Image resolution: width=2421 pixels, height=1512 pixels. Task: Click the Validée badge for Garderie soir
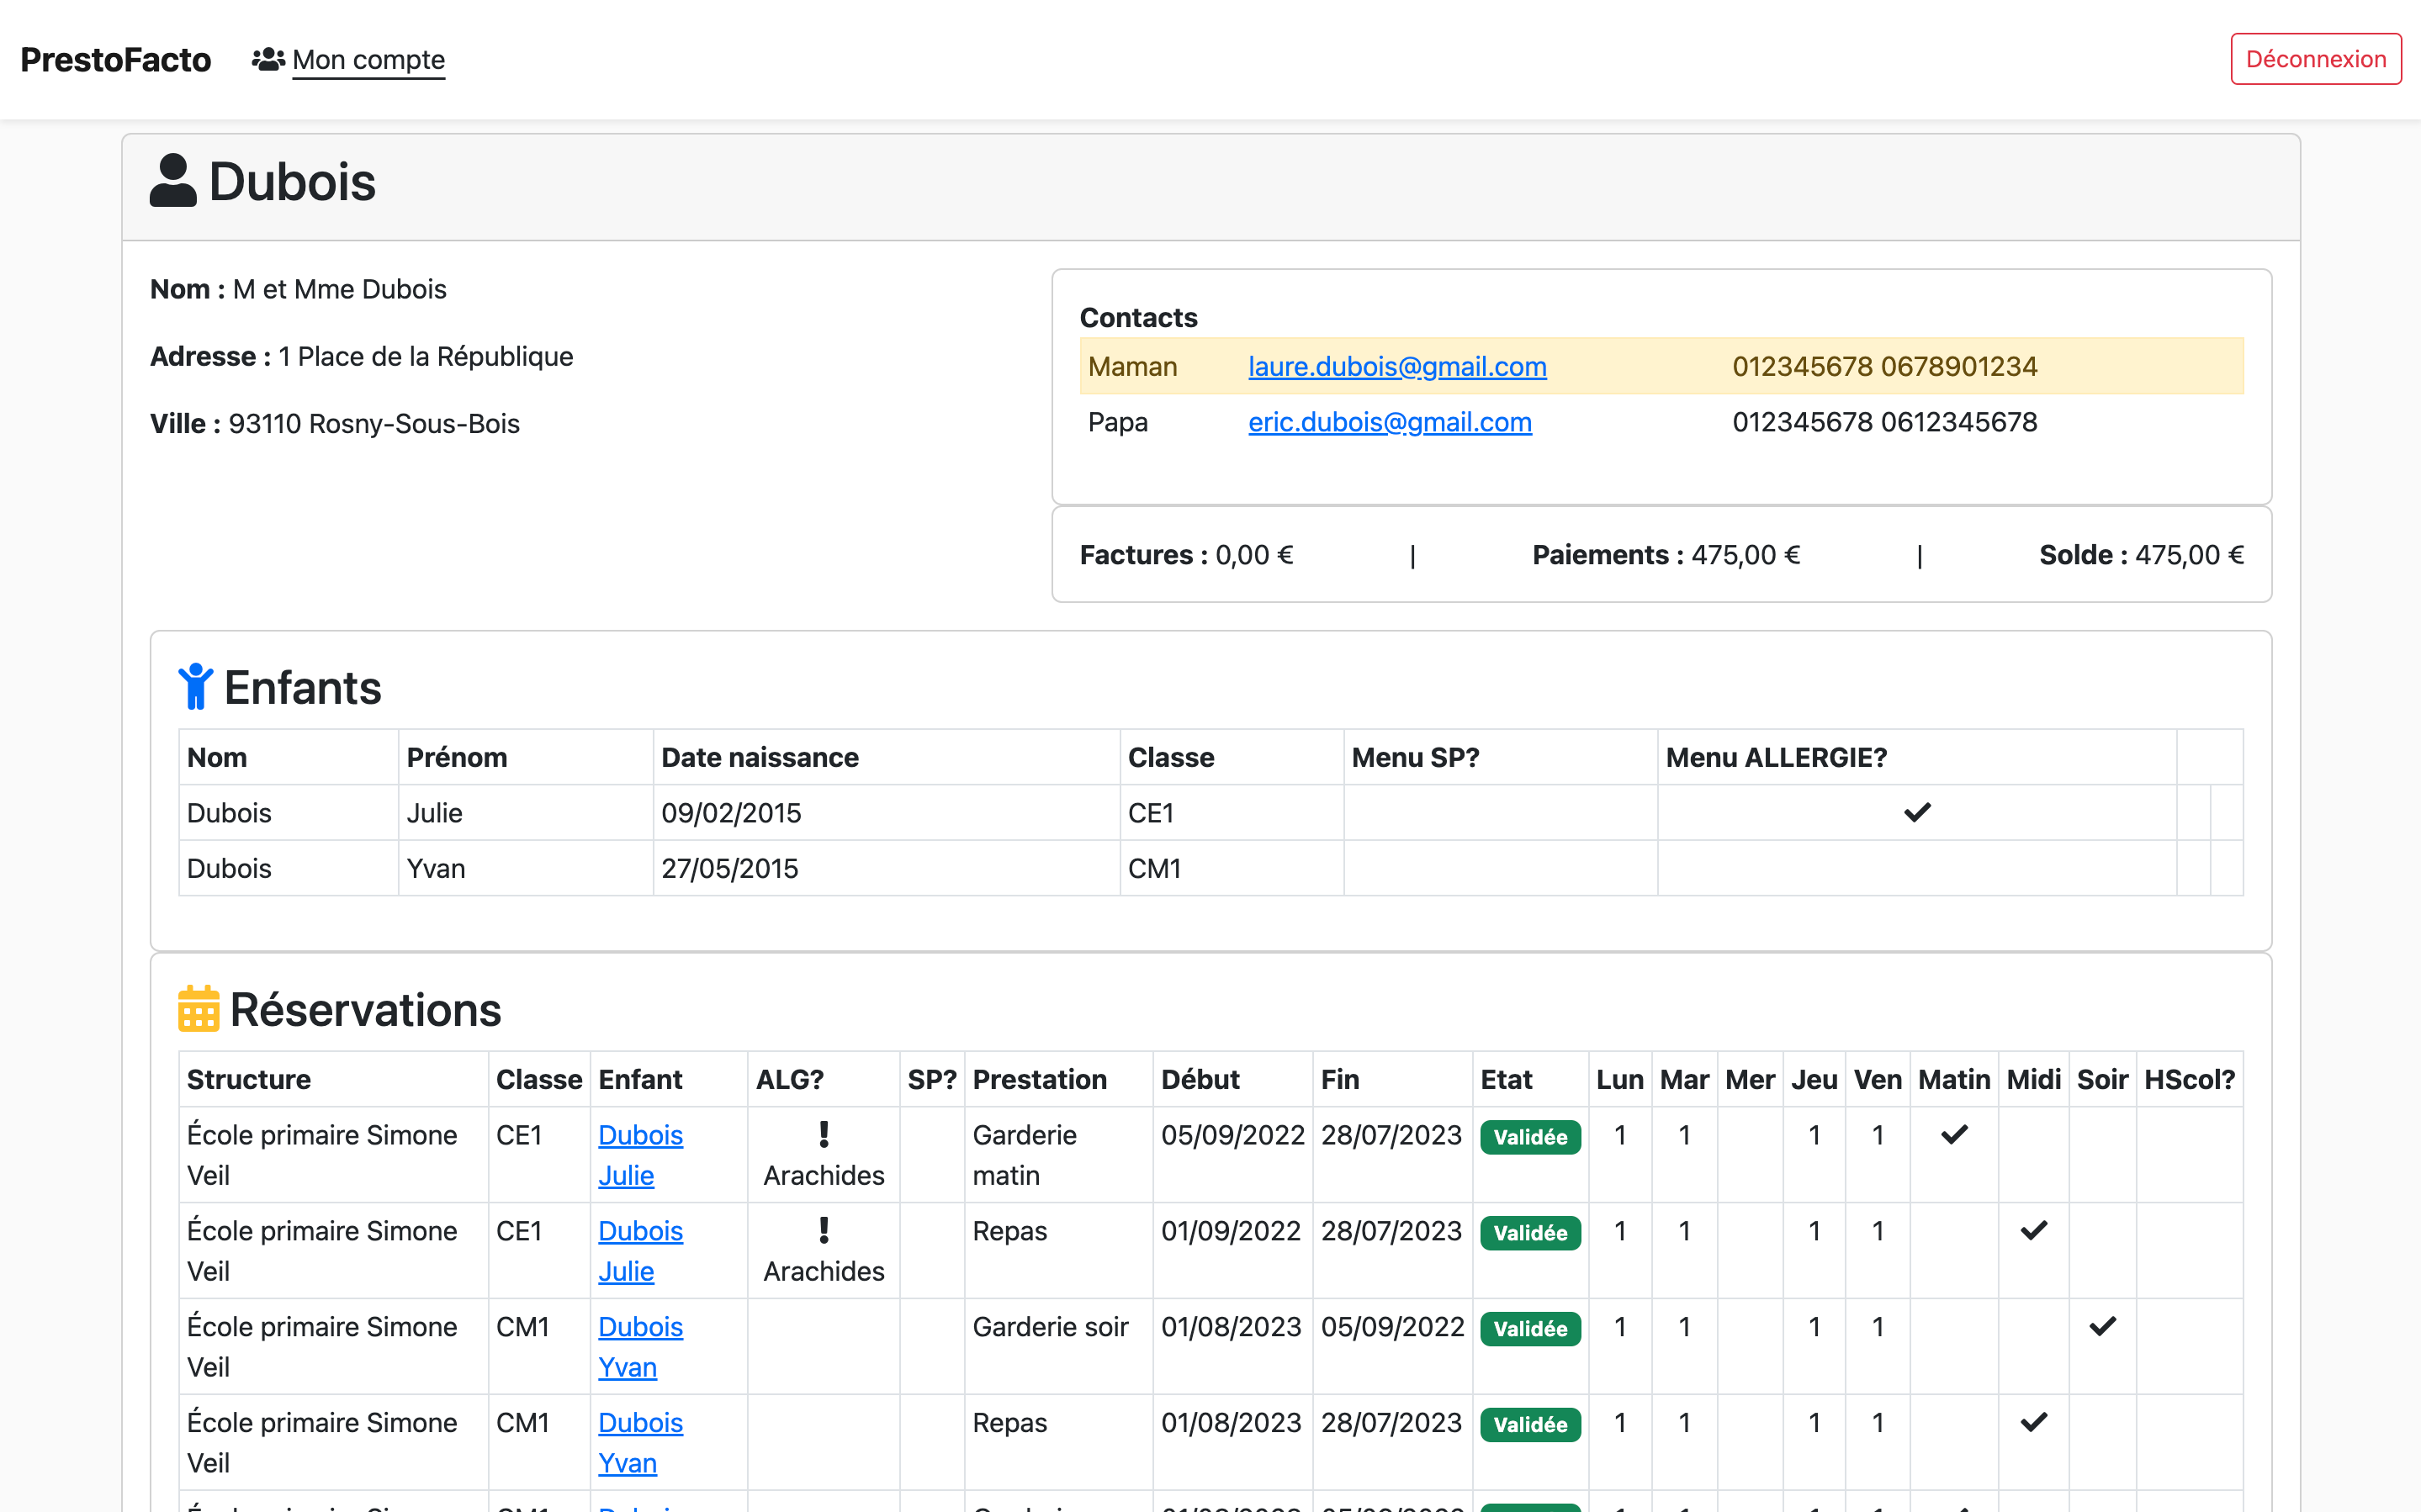click(x=1529, y=1329)
